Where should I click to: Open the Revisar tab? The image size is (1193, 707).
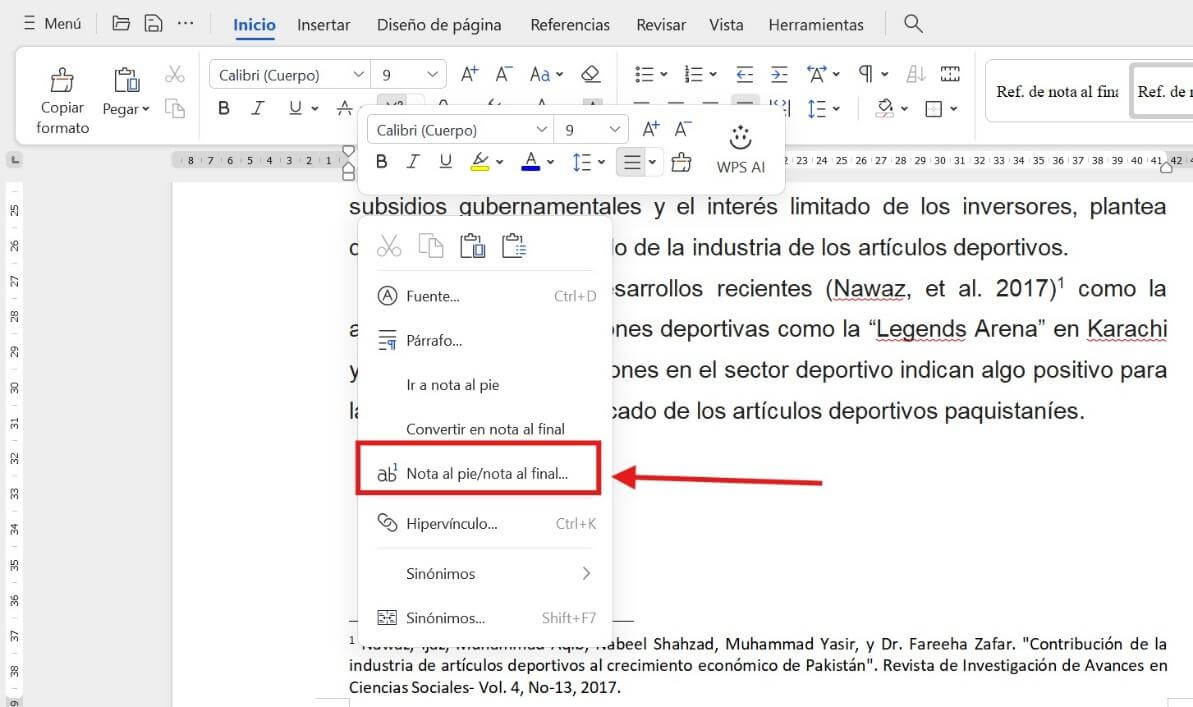660,24
